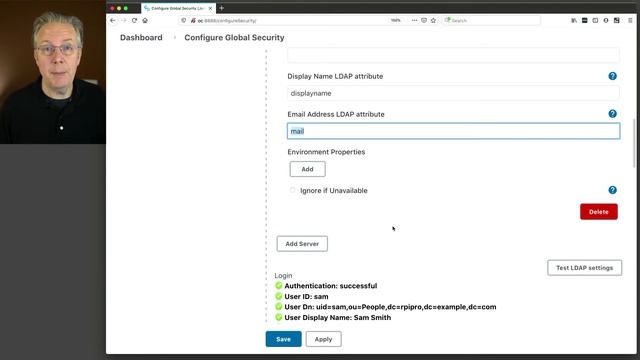Open help for Display Name LDAP attribute
Viewport: 640px width, 360px height.
(612, 76)
